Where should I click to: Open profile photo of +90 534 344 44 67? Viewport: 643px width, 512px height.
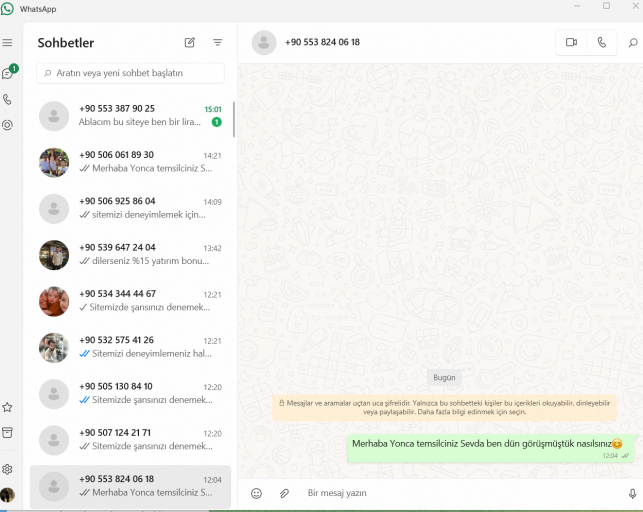[54, 301]
